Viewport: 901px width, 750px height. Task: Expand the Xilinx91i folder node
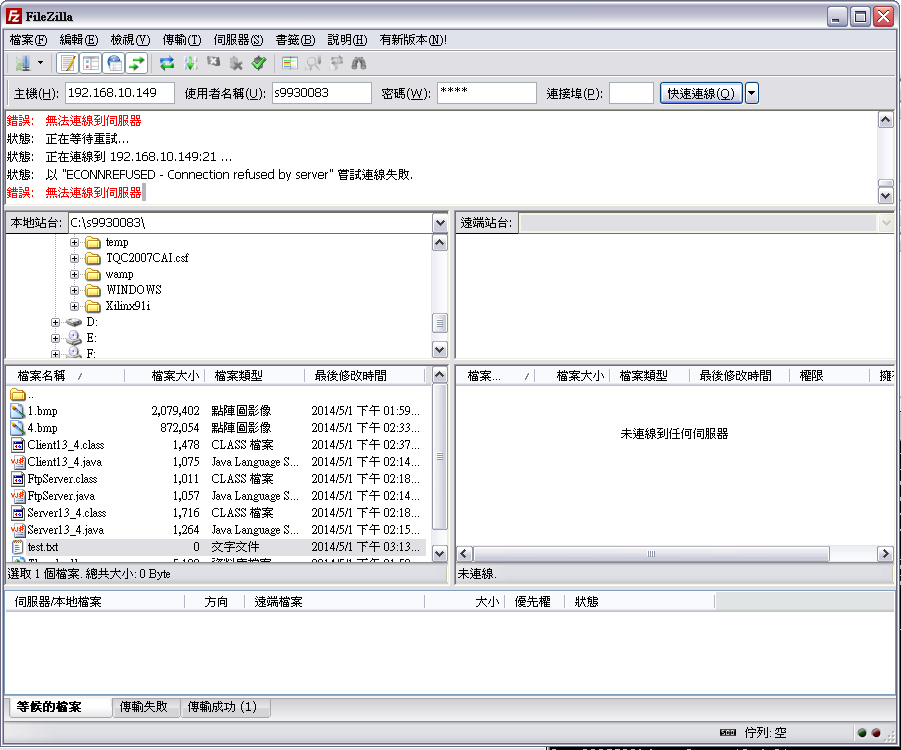(74, 306)
